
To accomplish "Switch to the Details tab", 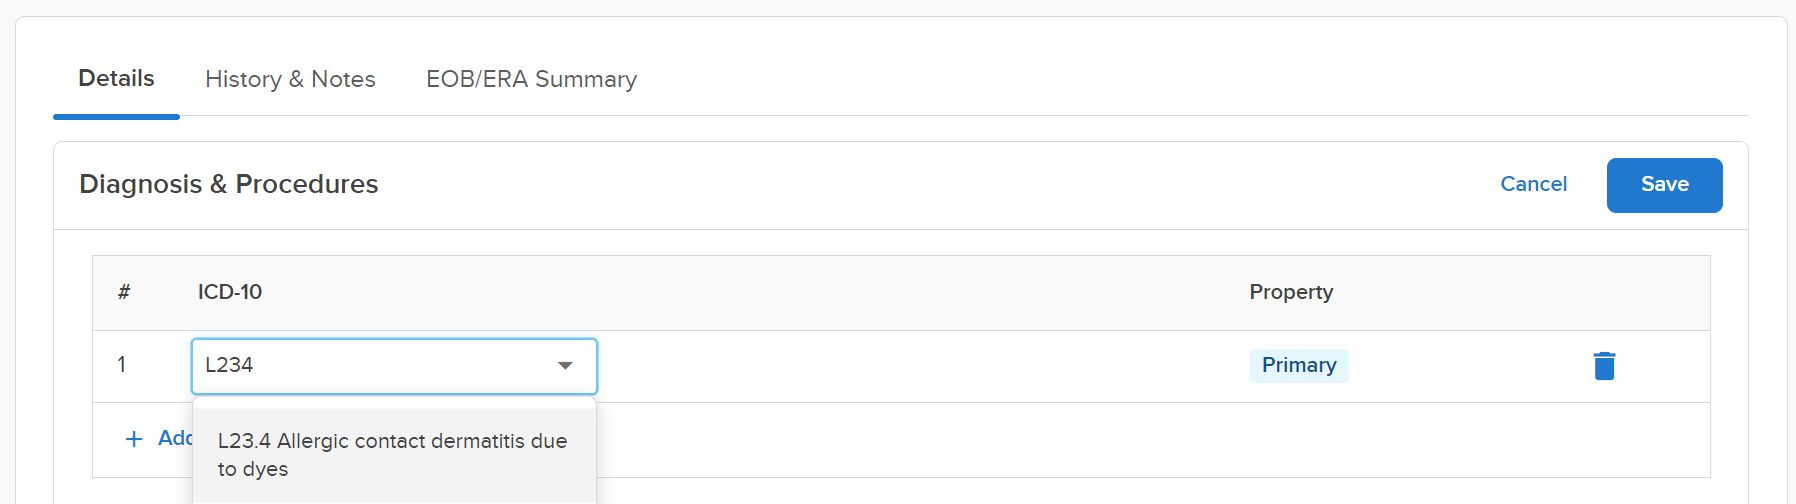I will click(x=116, y=78).
